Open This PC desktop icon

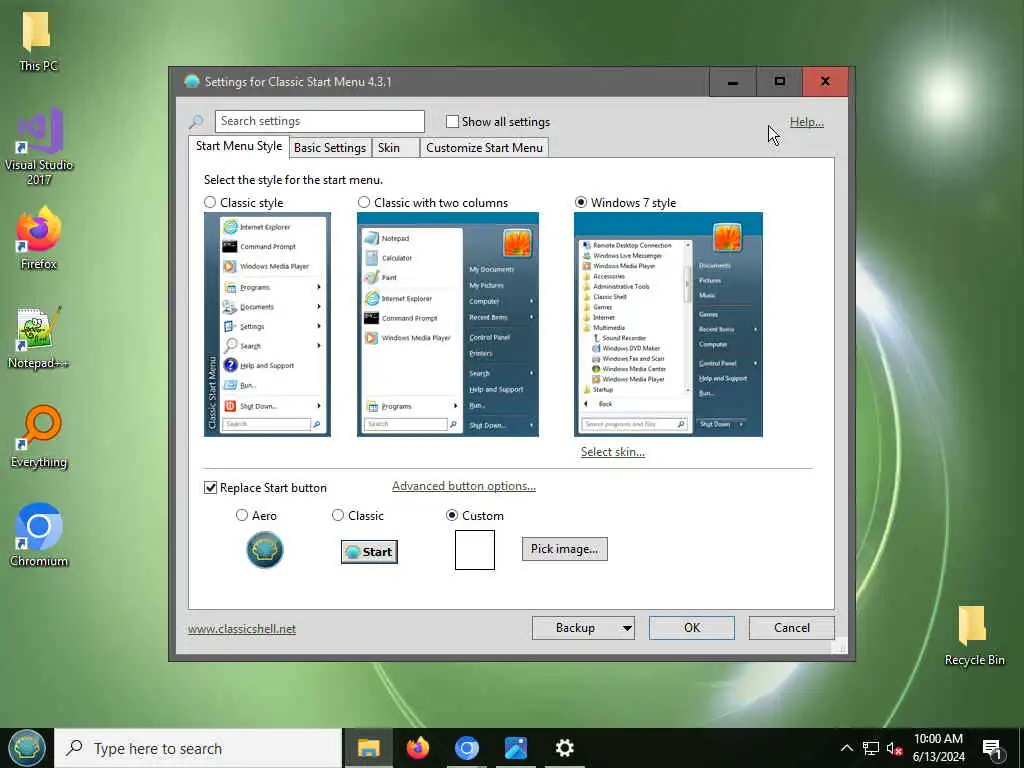[37, 40]
